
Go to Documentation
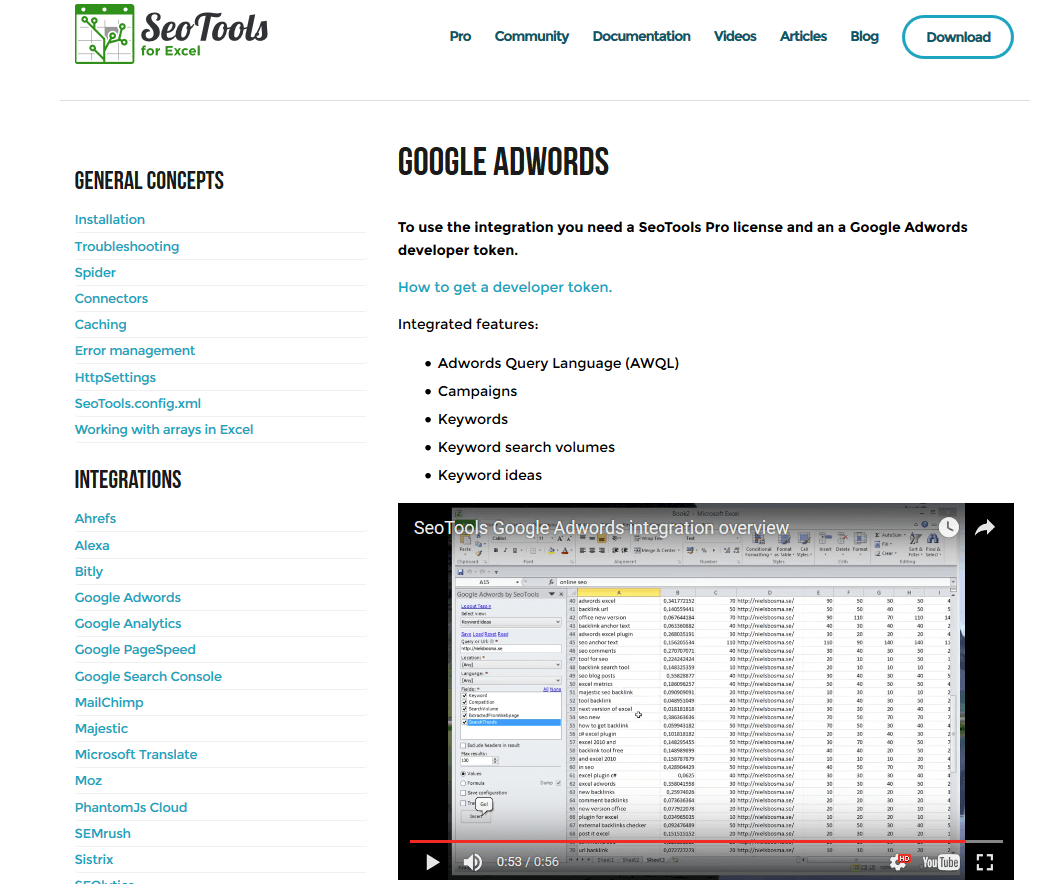(x=641, y=36)
